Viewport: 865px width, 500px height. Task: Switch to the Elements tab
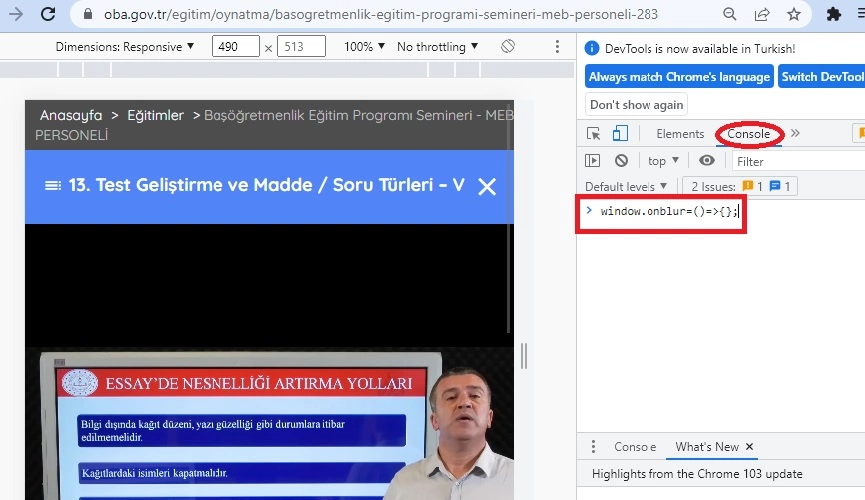(x=680, y=134)
